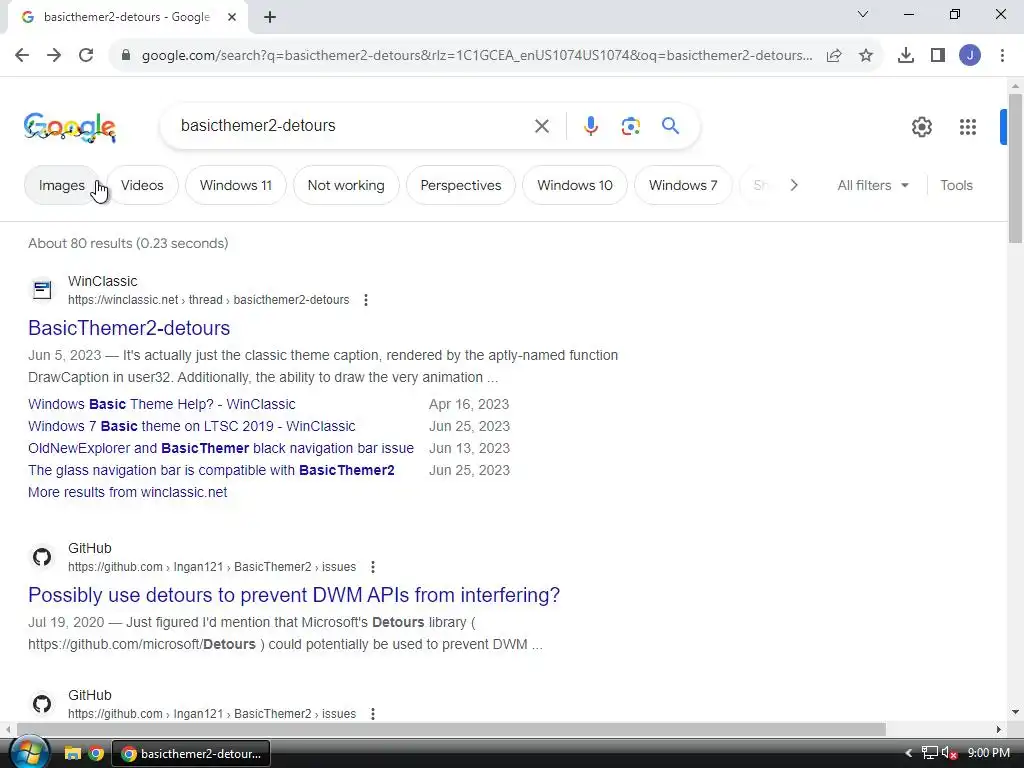Submit search with the magnifier icon
1024x768 pixels.
[x=671, y=125]
